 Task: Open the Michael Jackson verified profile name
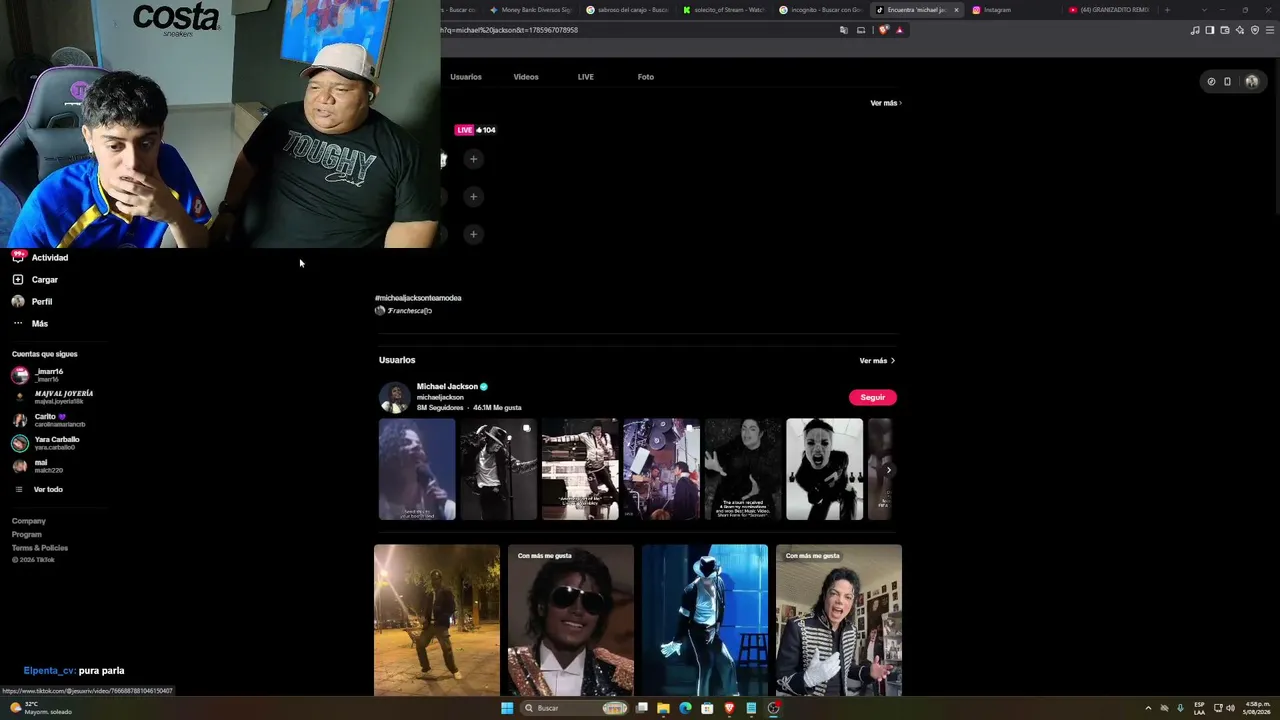point(447,386)
